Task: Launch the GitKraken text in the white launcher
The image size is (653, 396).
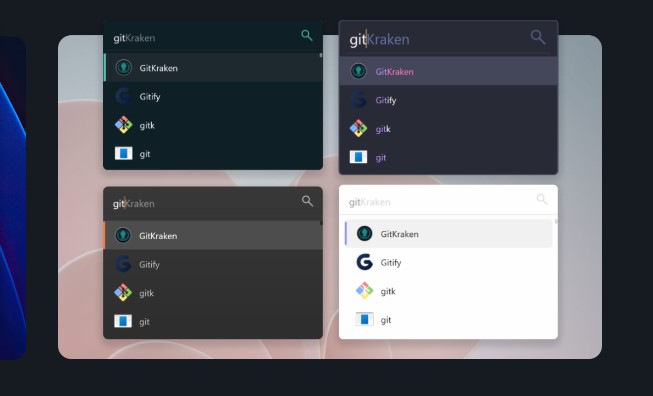Action: pyautogui.click(x=399, y=234)
